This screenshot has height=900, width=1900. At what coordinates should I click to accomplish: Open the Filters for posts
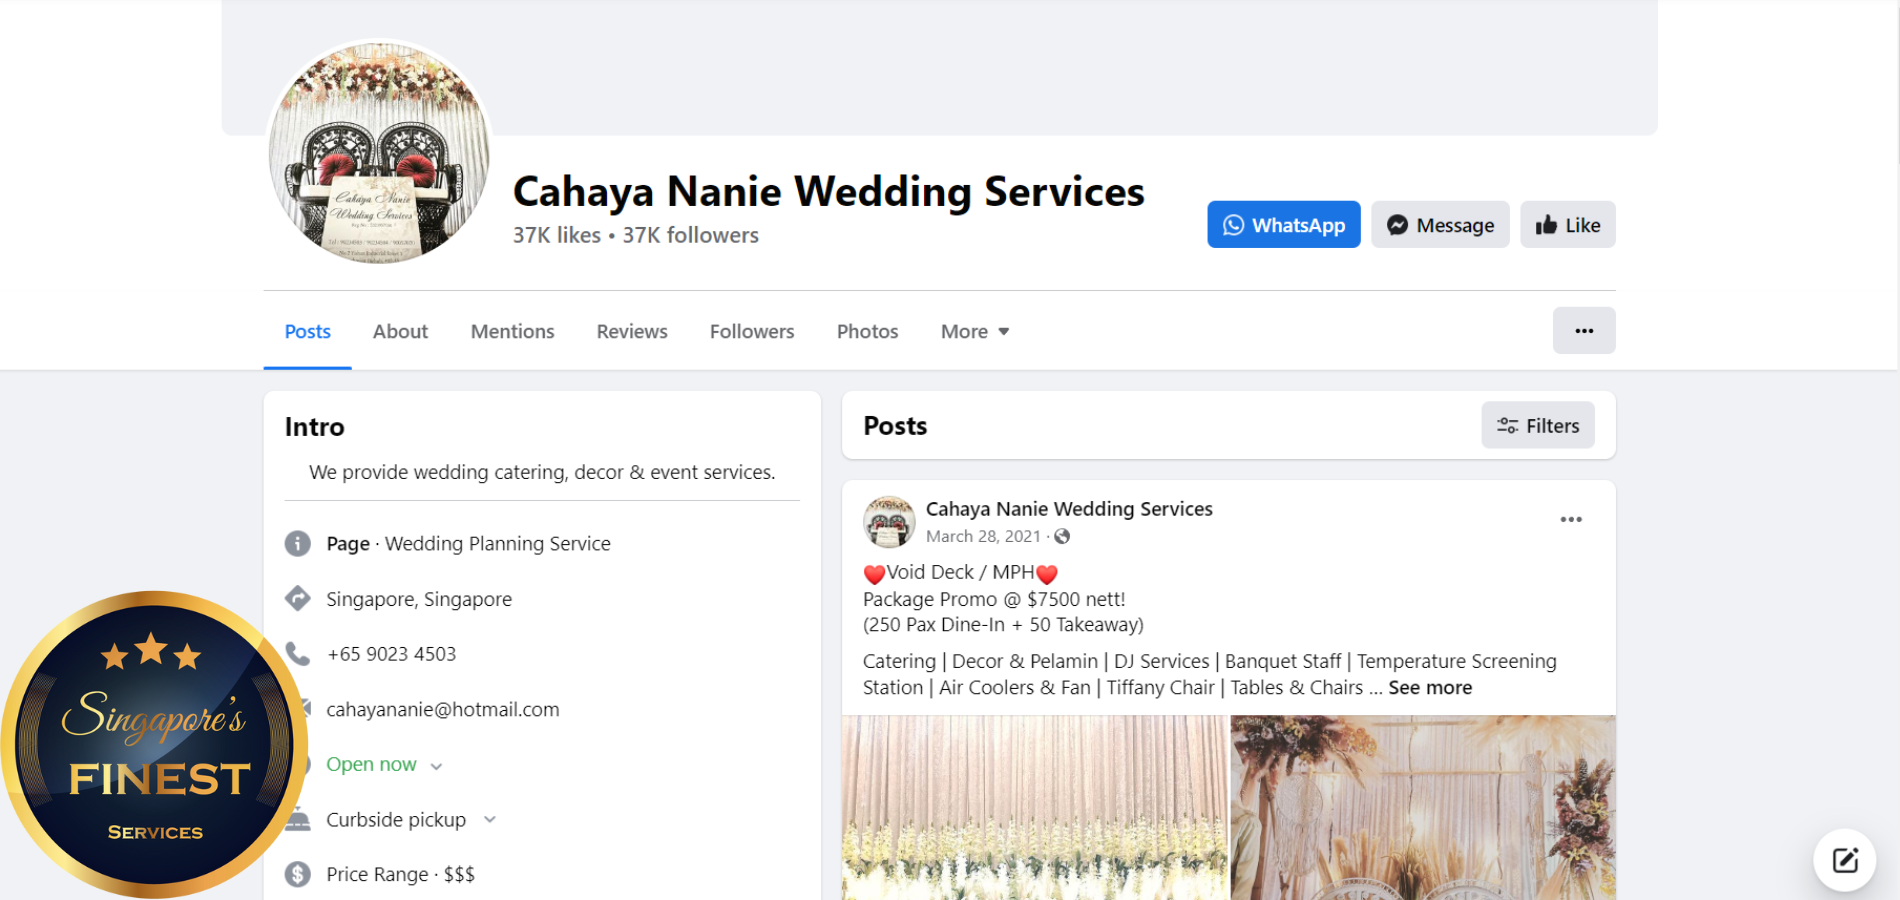pyautogui.click(x=1537, y=426)
